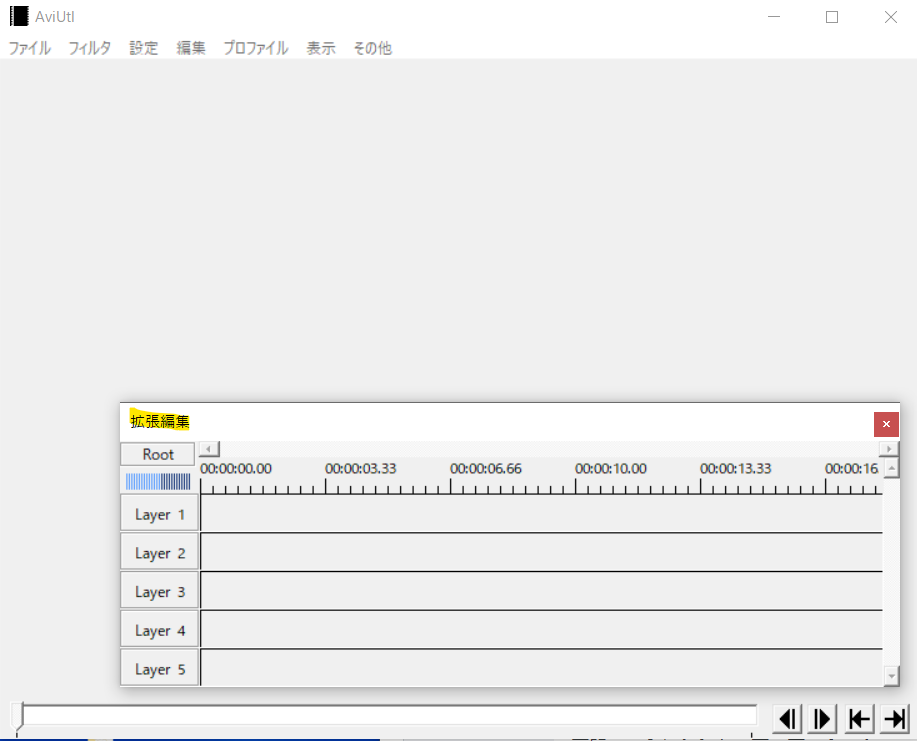The image size is (917, 741).
Task: Click the timeline zoom scale bar
Action: [x=158, y=481]
